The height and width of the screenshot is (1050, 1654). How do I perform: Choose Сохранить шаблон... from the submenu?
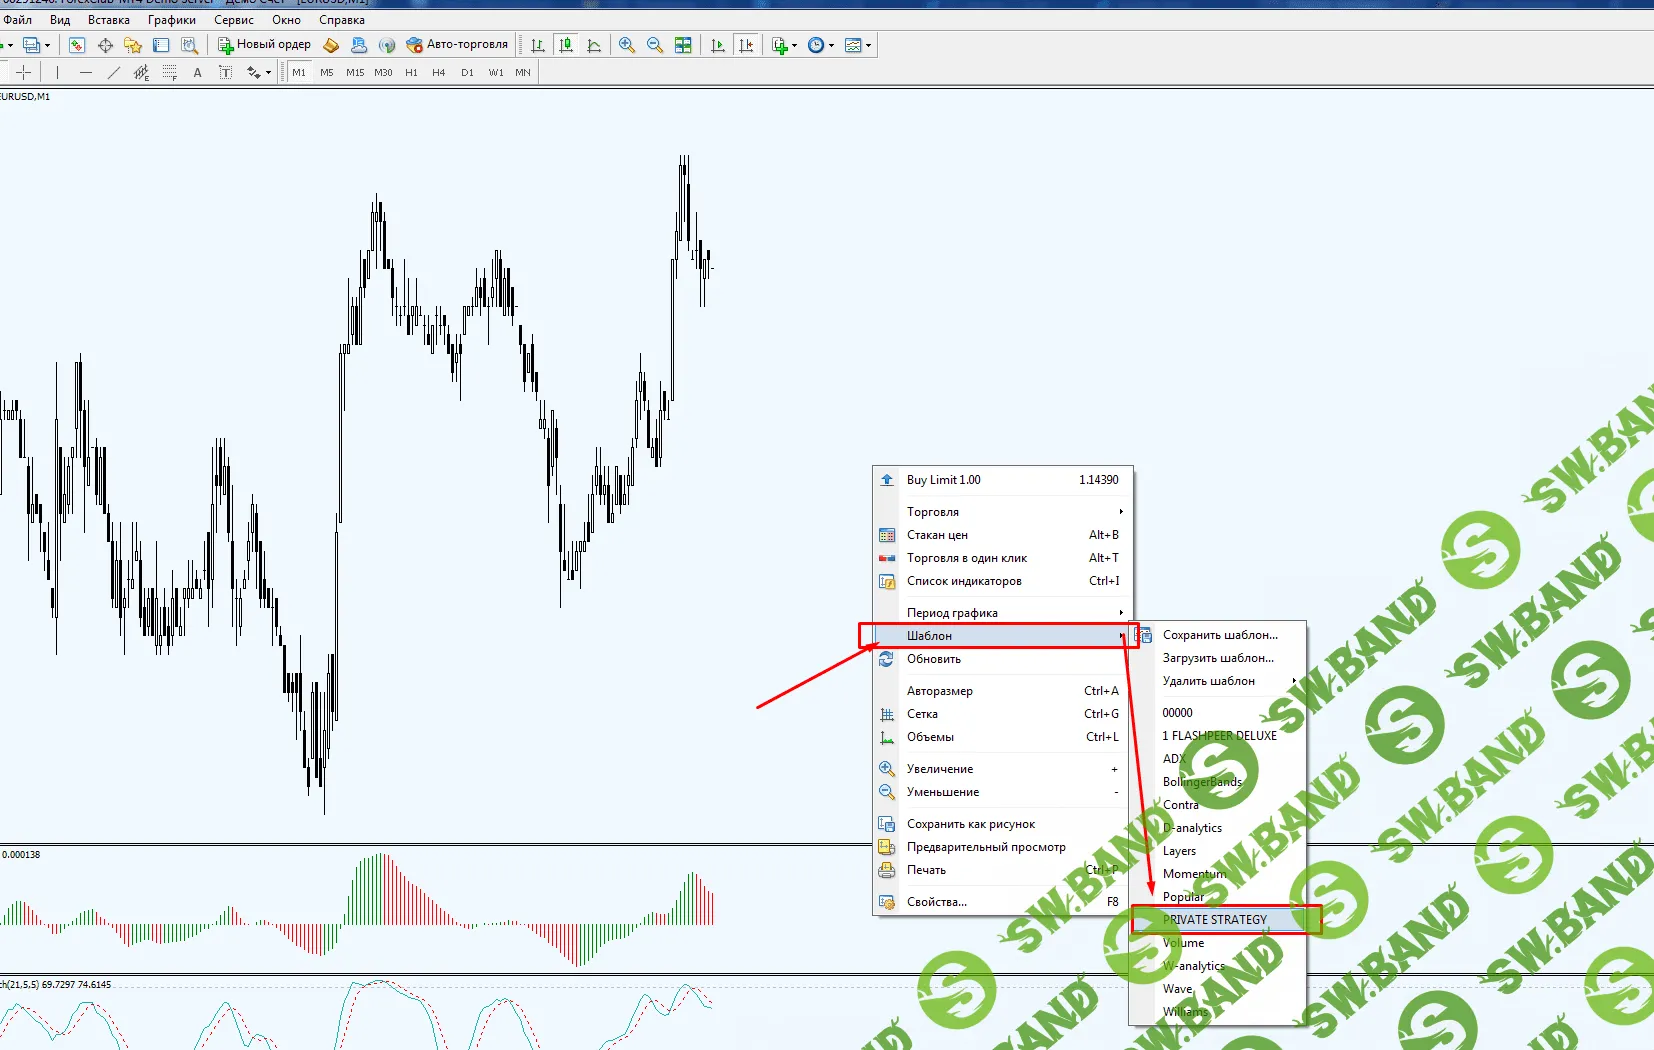[x=1220, y=635]
